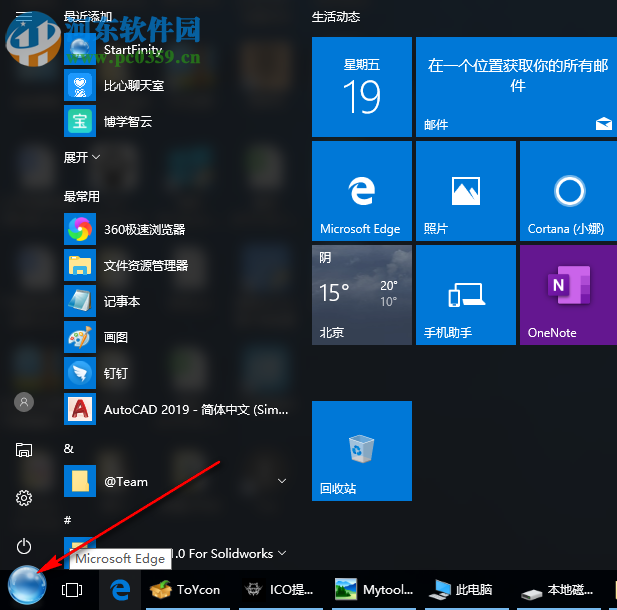Launch 画图 paint app
This screenshot has height=610, width=617.
tap(177, 337)
